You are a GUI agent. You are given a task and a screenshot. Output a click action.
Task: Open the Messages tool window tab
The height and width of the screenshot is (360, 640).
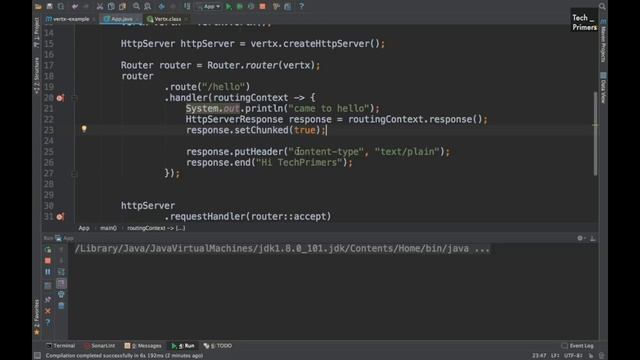pos(143,346)
